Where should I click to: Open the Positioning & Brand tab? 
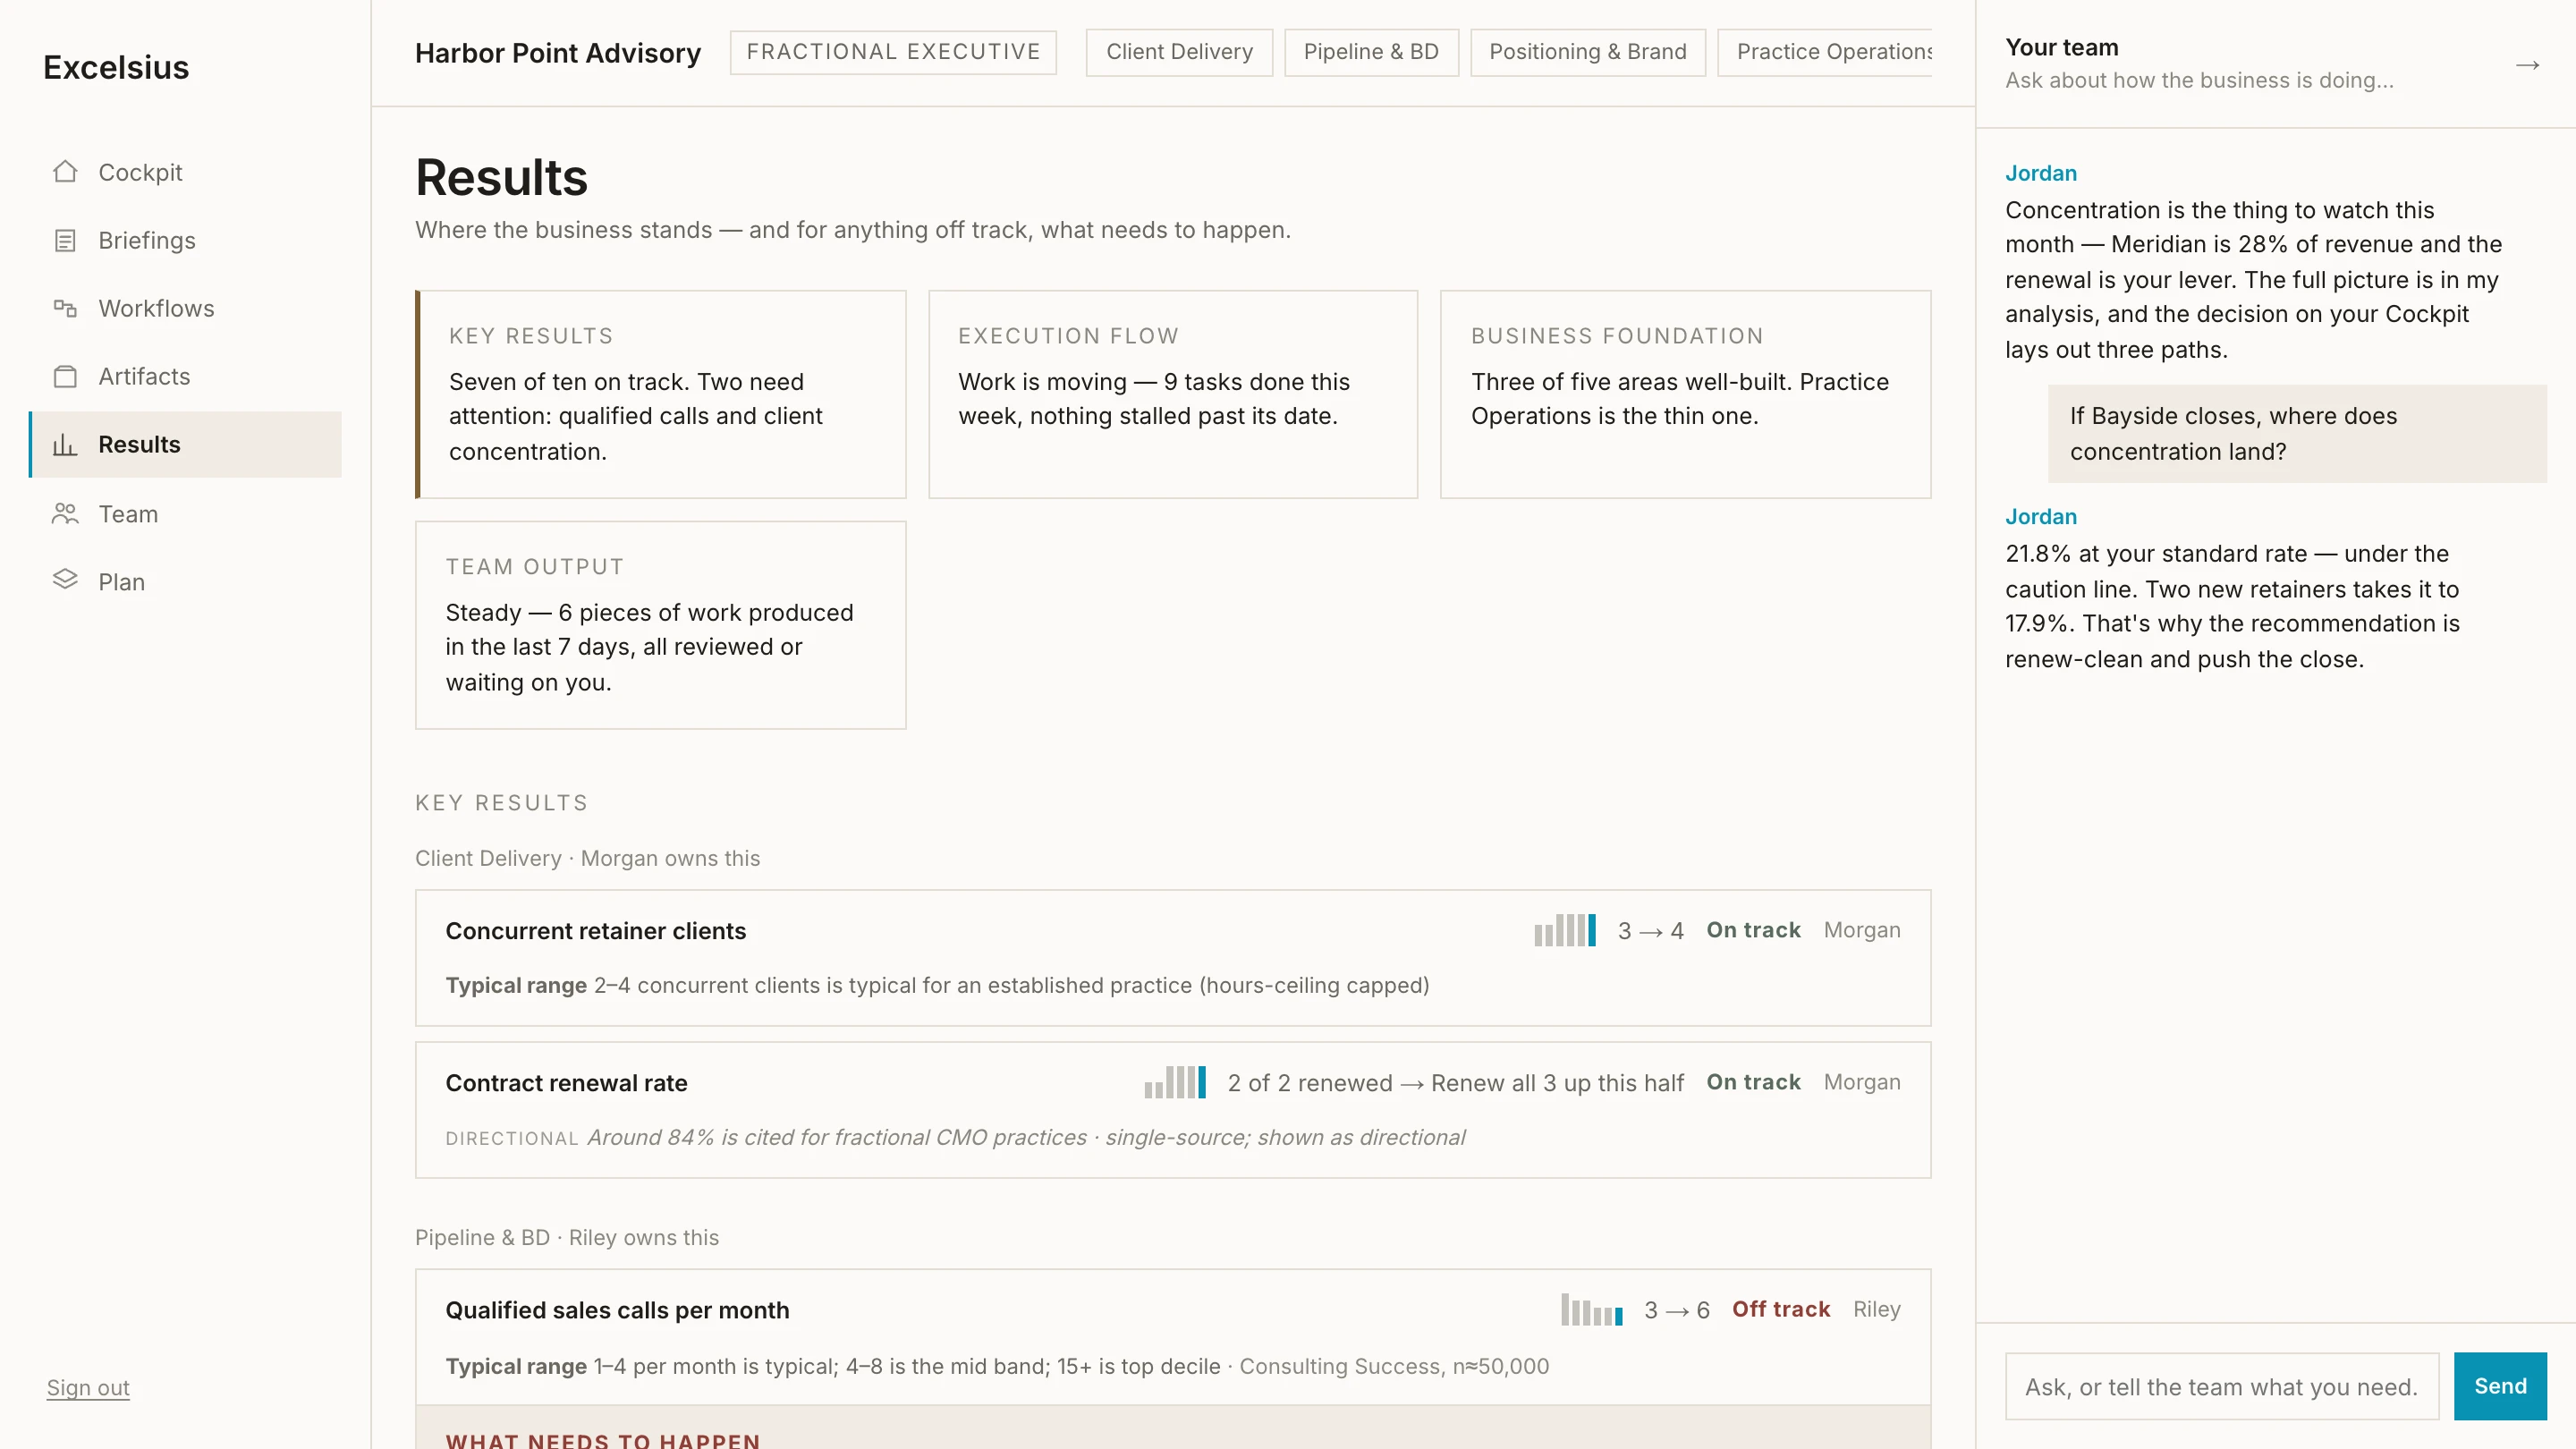tap(1587, 52)
